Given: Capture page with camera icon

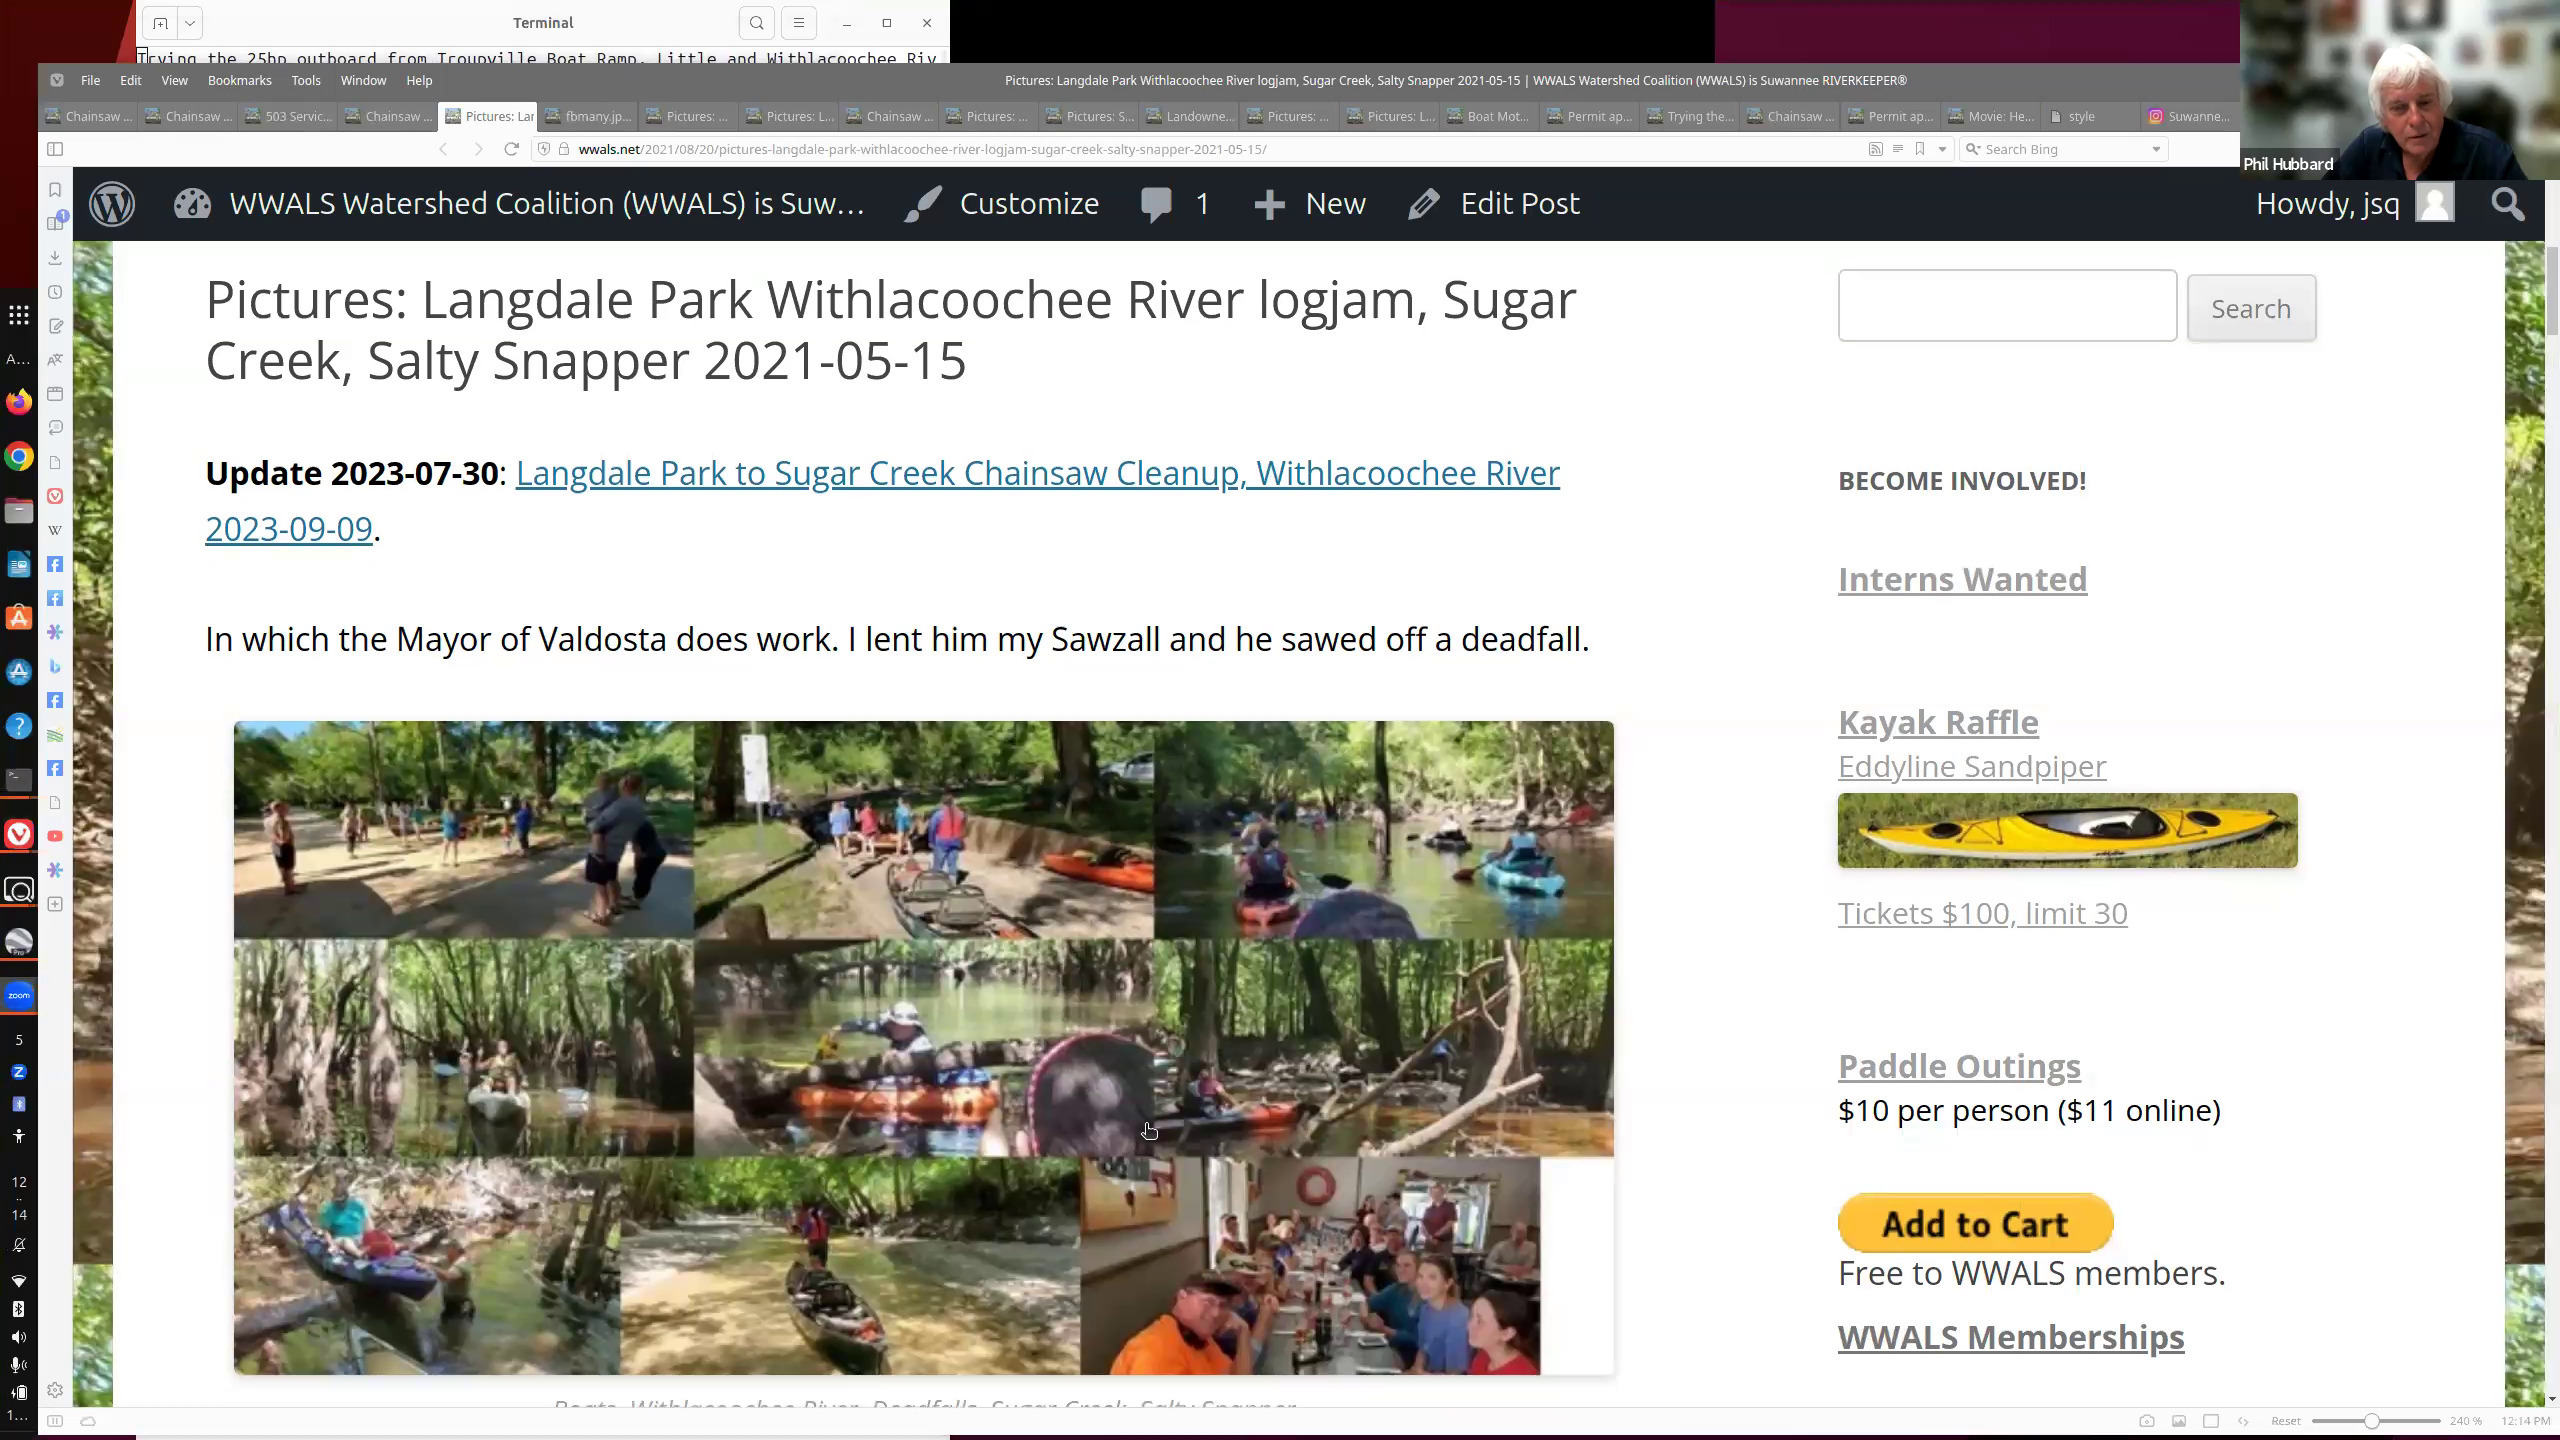Looking at the screenshot, I should (x=2146, y=1421).
